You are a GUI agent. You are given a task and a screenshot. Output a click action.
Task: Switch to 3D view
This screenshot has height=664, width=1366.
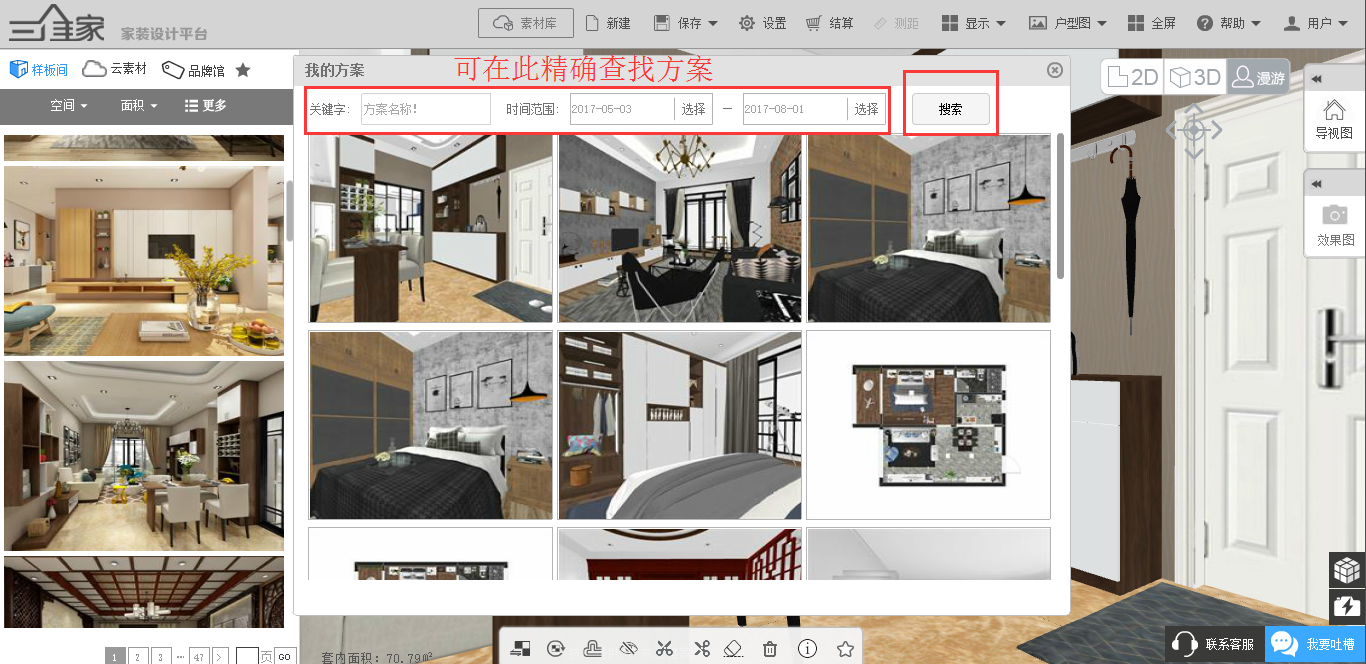1196,77
